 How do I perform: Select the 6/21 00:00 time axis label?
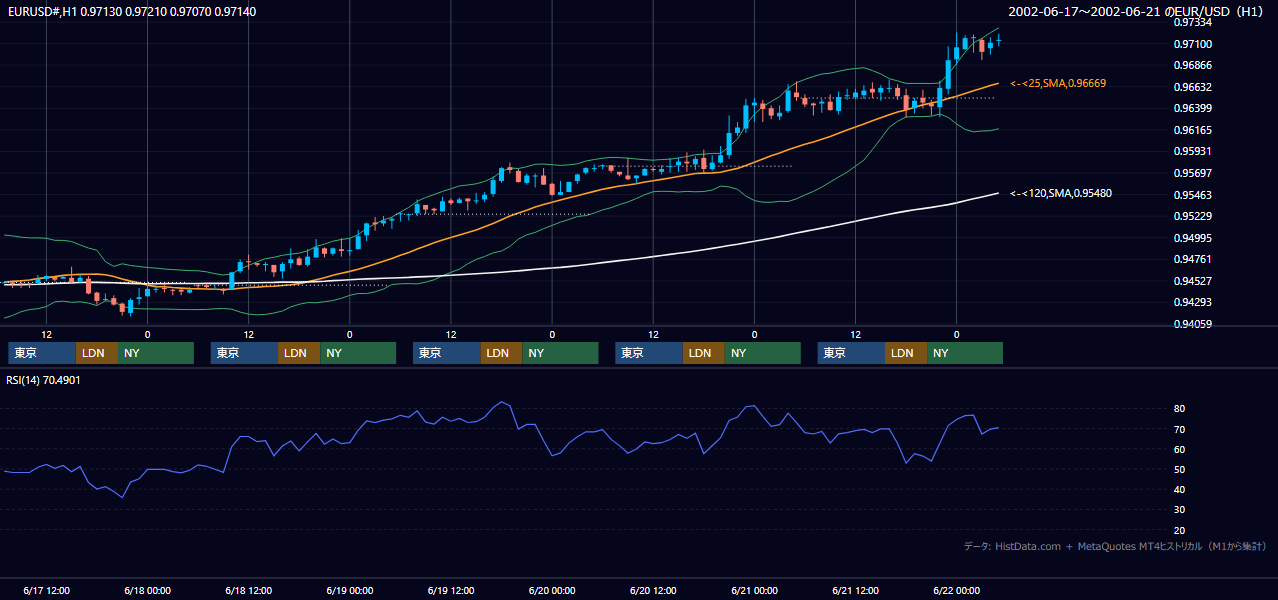pyautogui.click(x=754, y=590)
